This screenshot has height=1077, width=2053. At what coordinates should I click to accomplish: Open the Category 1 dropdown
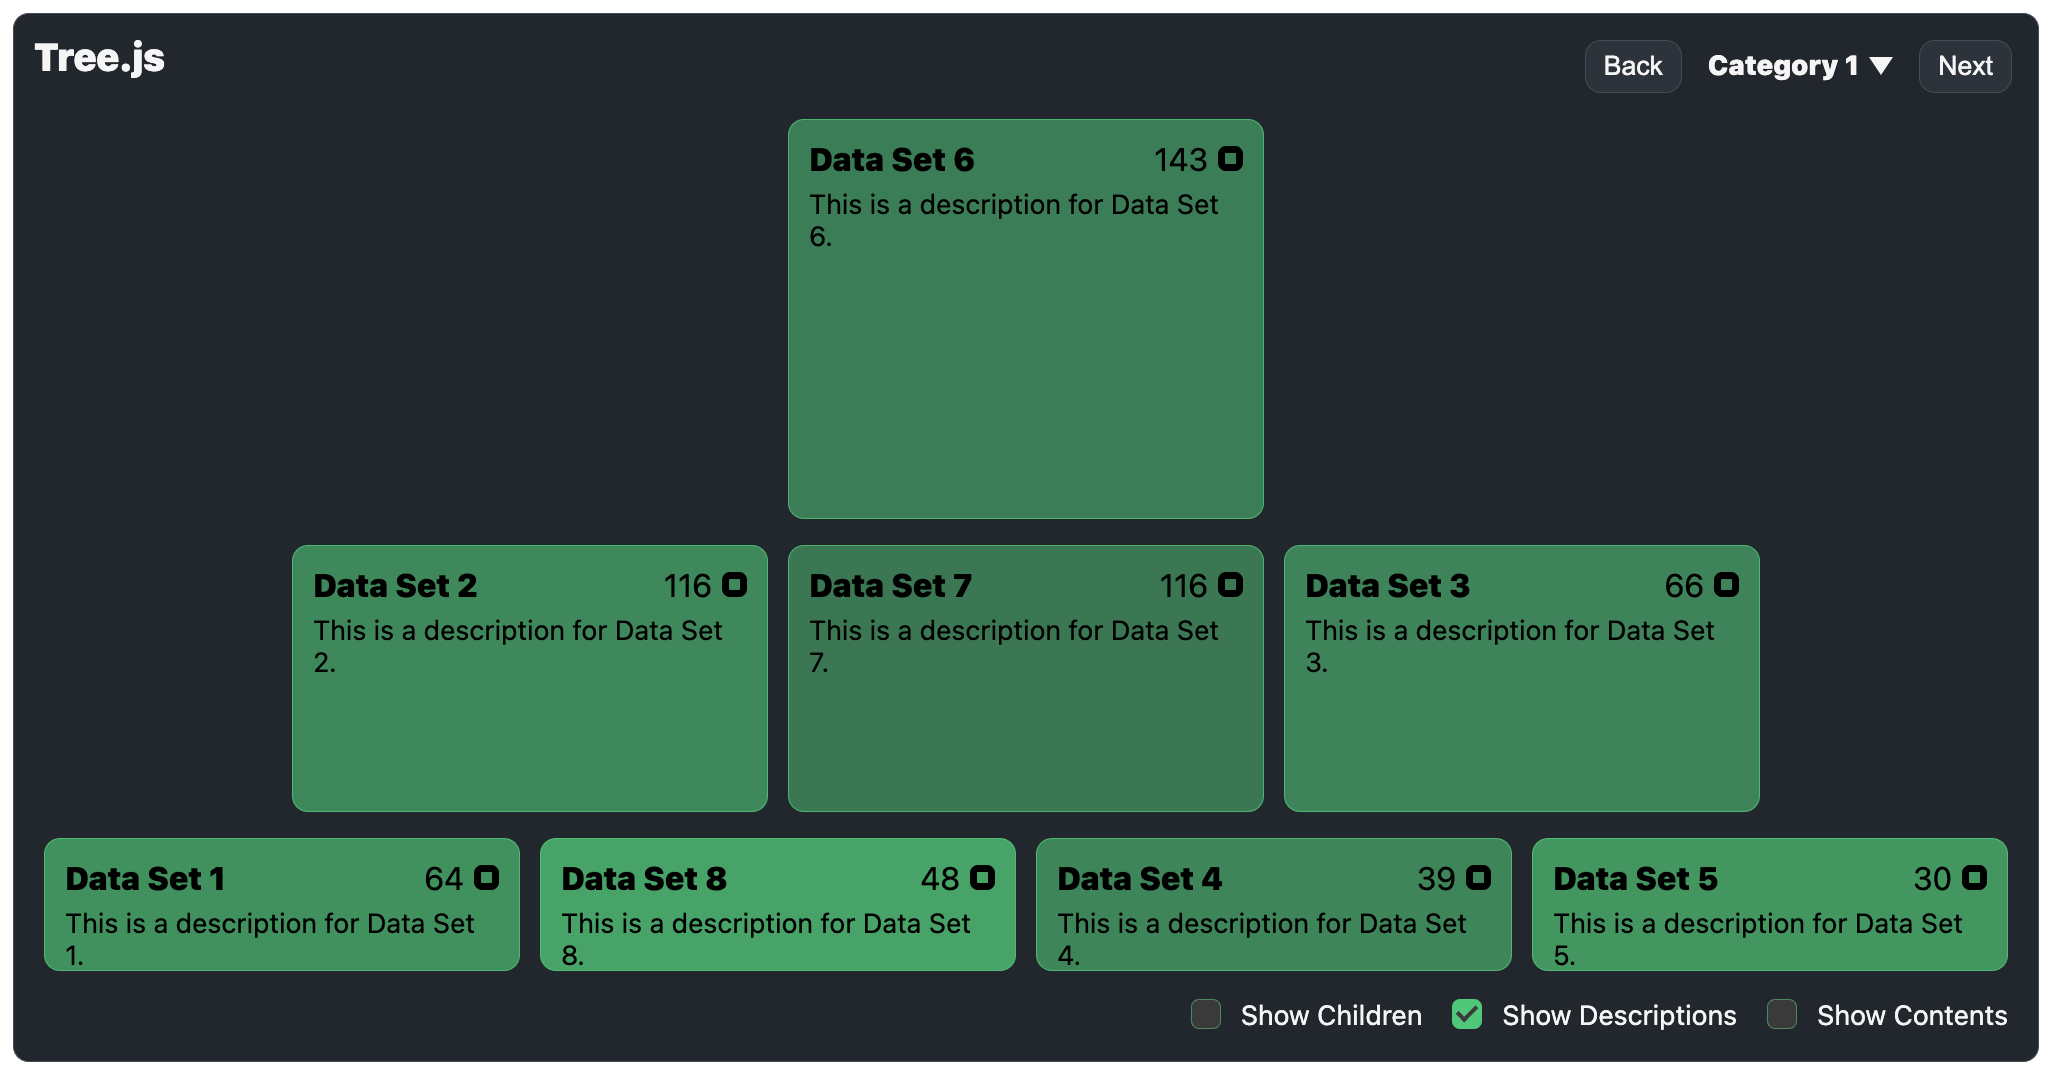point(1783,66)
